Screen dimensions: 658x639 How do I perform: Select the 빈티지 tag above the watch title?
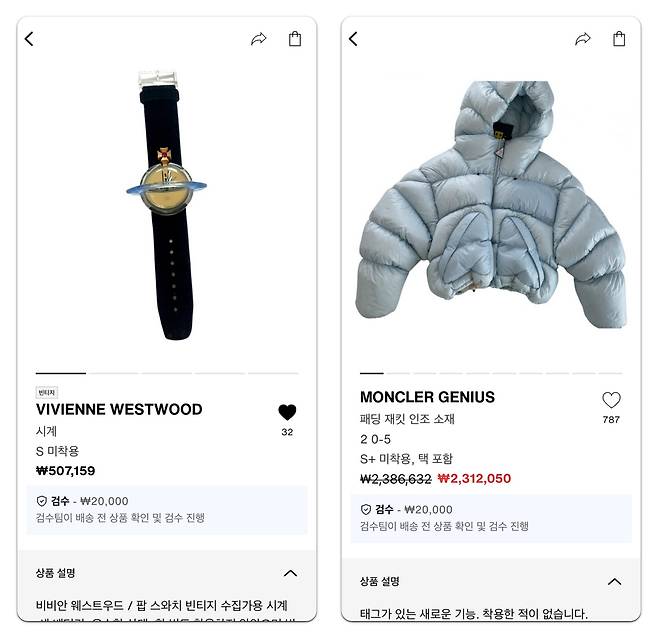tap(47, 392)
